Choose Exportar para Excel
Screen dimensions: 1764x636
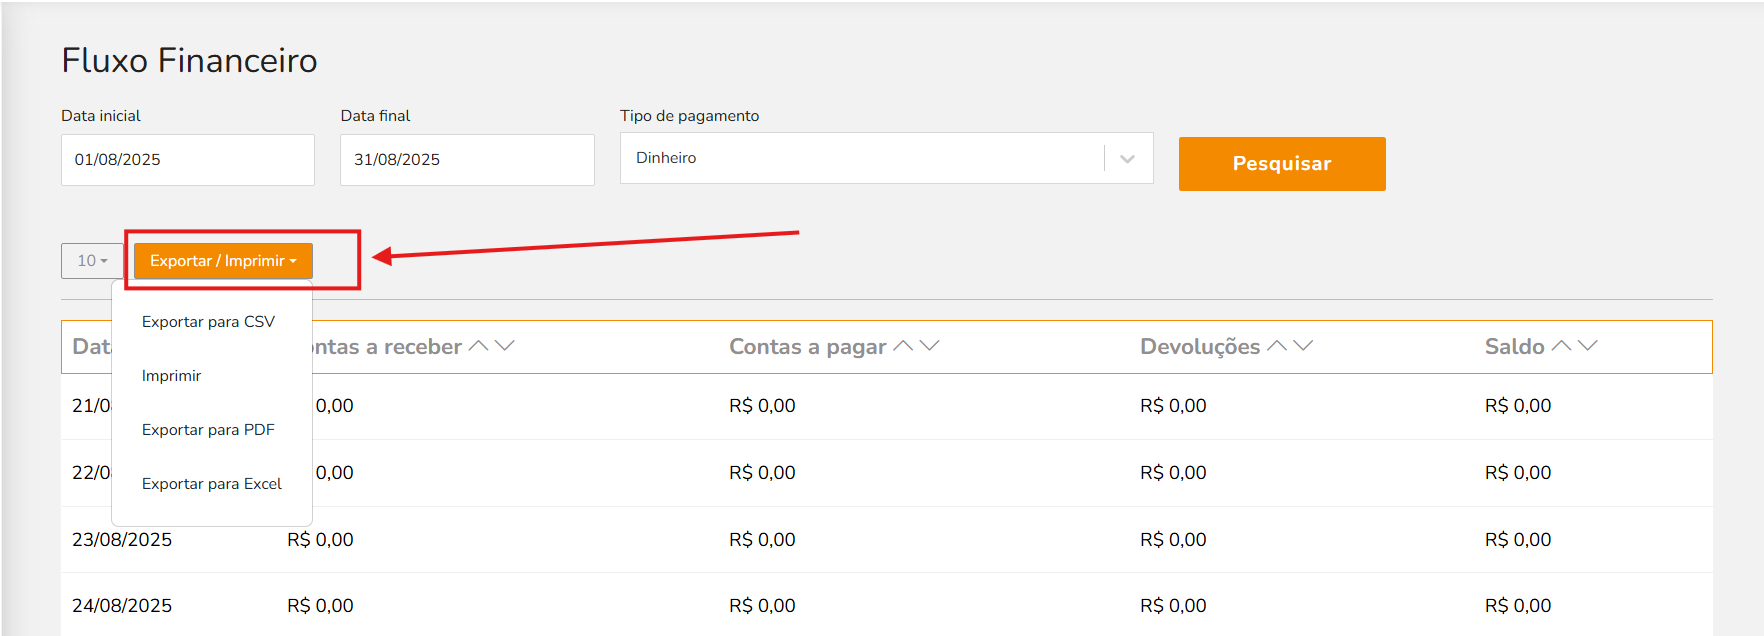point(212,484)
